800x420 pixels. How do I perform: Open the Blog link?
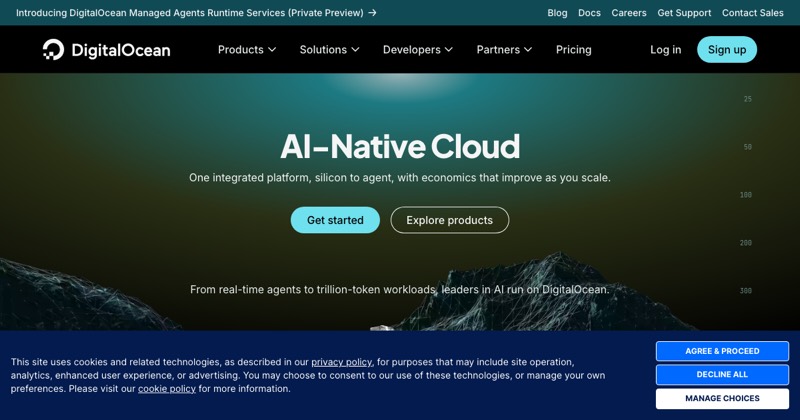point(557,13)
